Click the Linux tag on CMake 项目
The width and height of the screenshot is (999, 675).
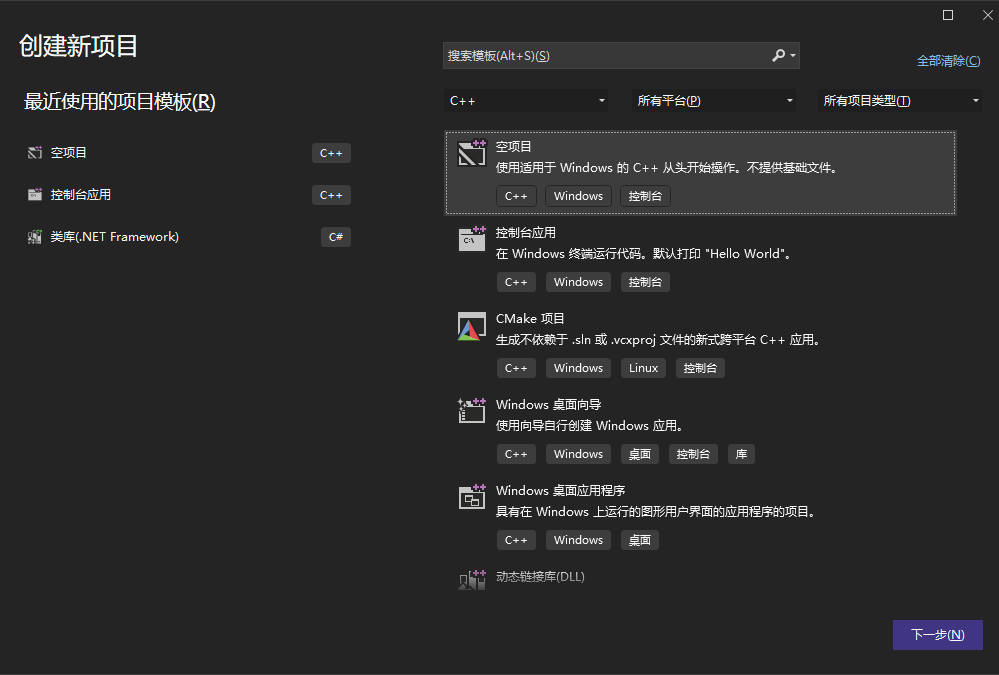click(x=643, y=367)
